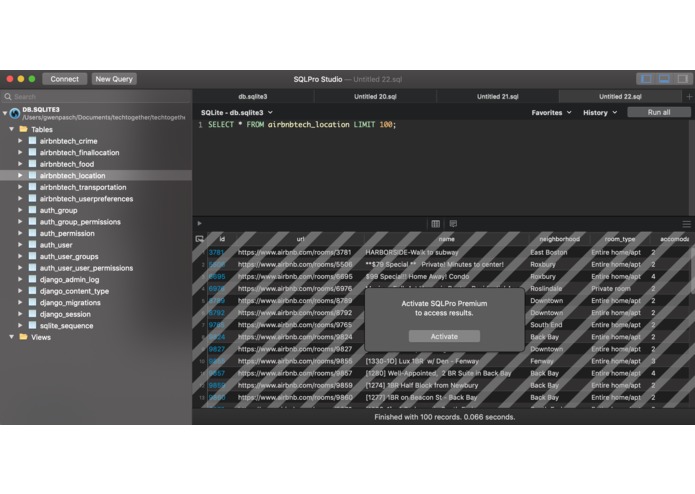695x494 pixels.
Task: Click the Activate button
Action: click(x=444, y=336)
